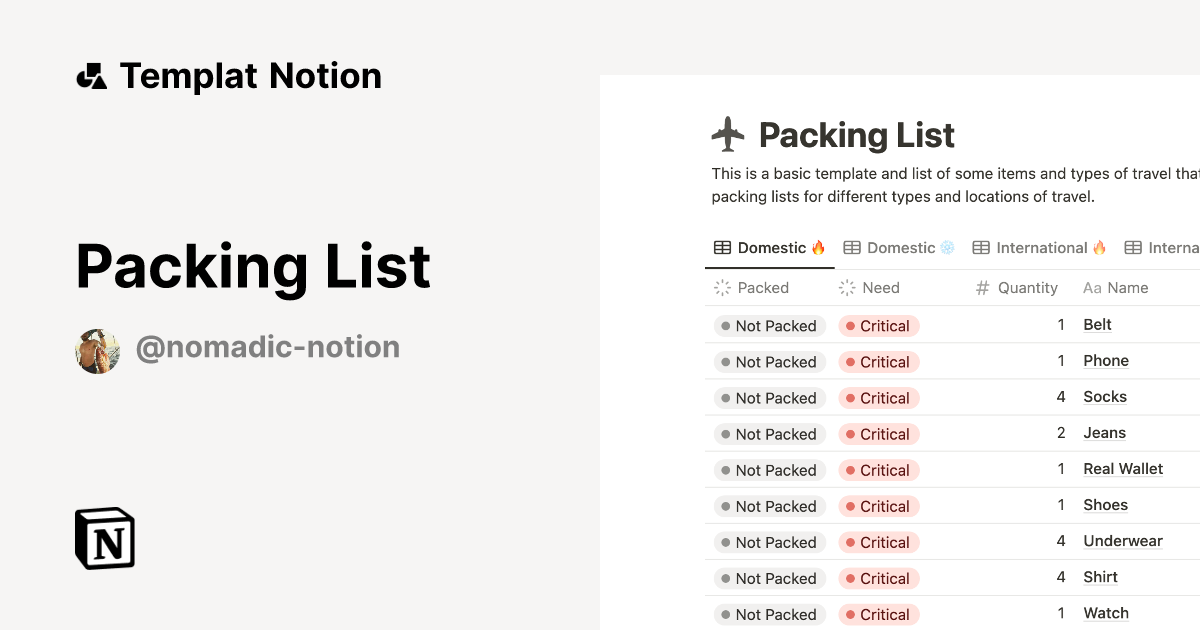Open the Real Wallet item page
Image resolution: width=1200 pixels, height=630 pixels.
[1123, 468]
